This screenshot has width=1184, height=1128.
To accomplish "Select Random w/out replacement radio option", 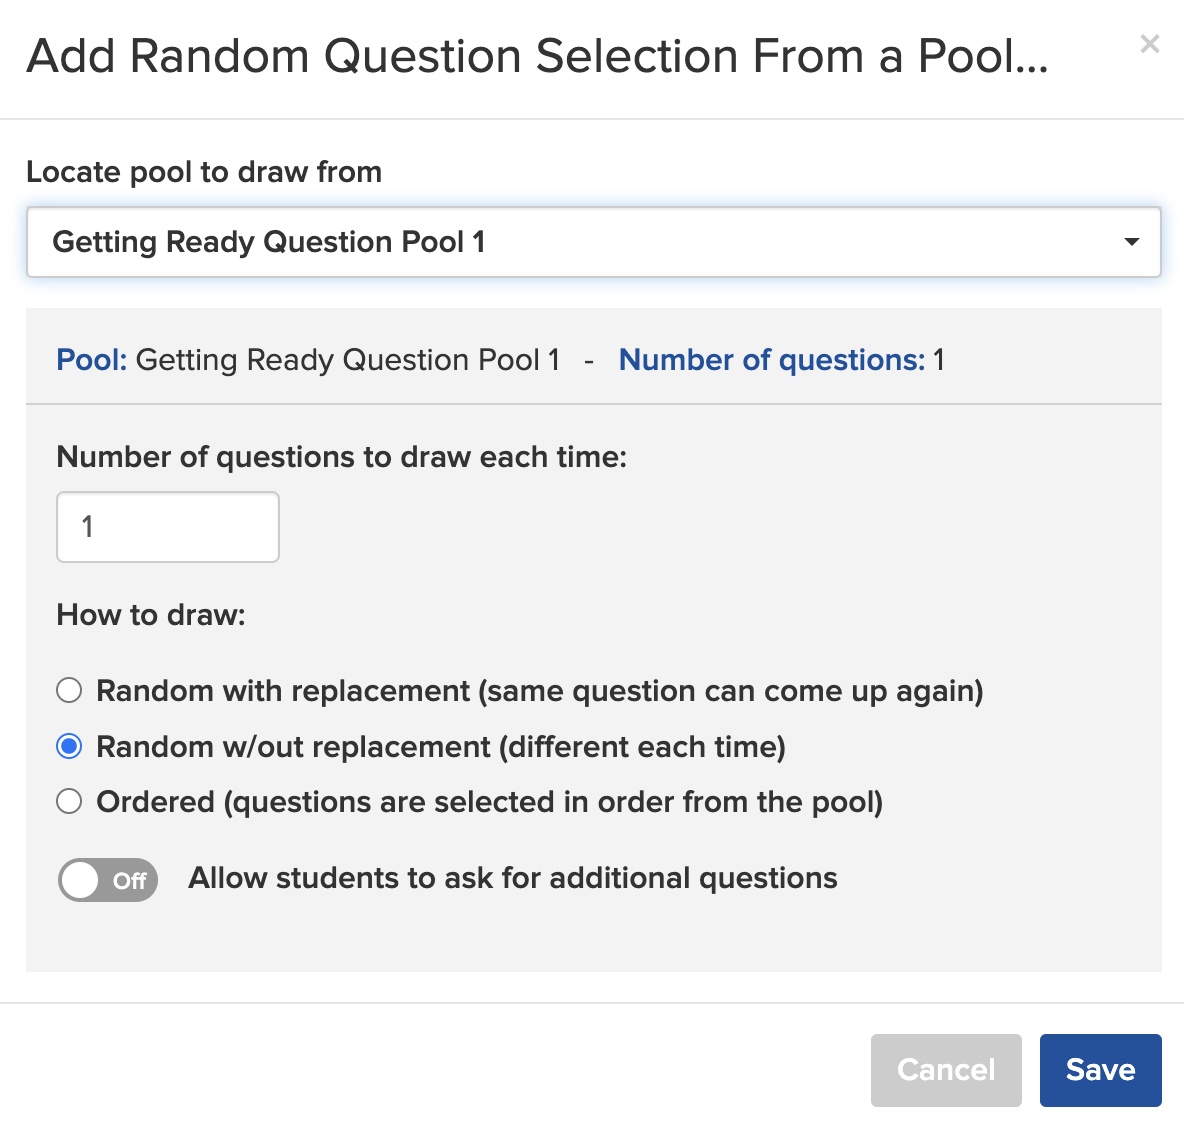I will 69,746.
